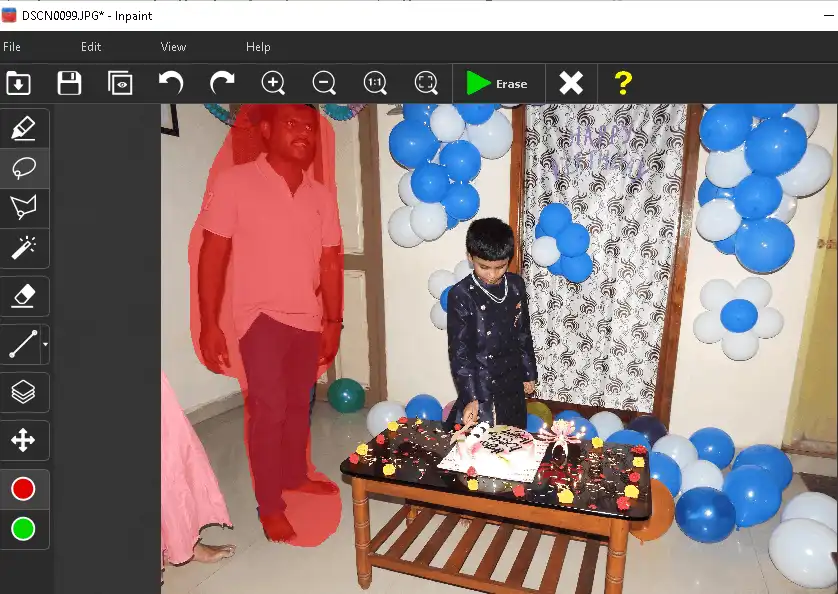The height and width of the screenshot is (594, 838).
Task: Open the Edit menu
Action: coord(91,47)
